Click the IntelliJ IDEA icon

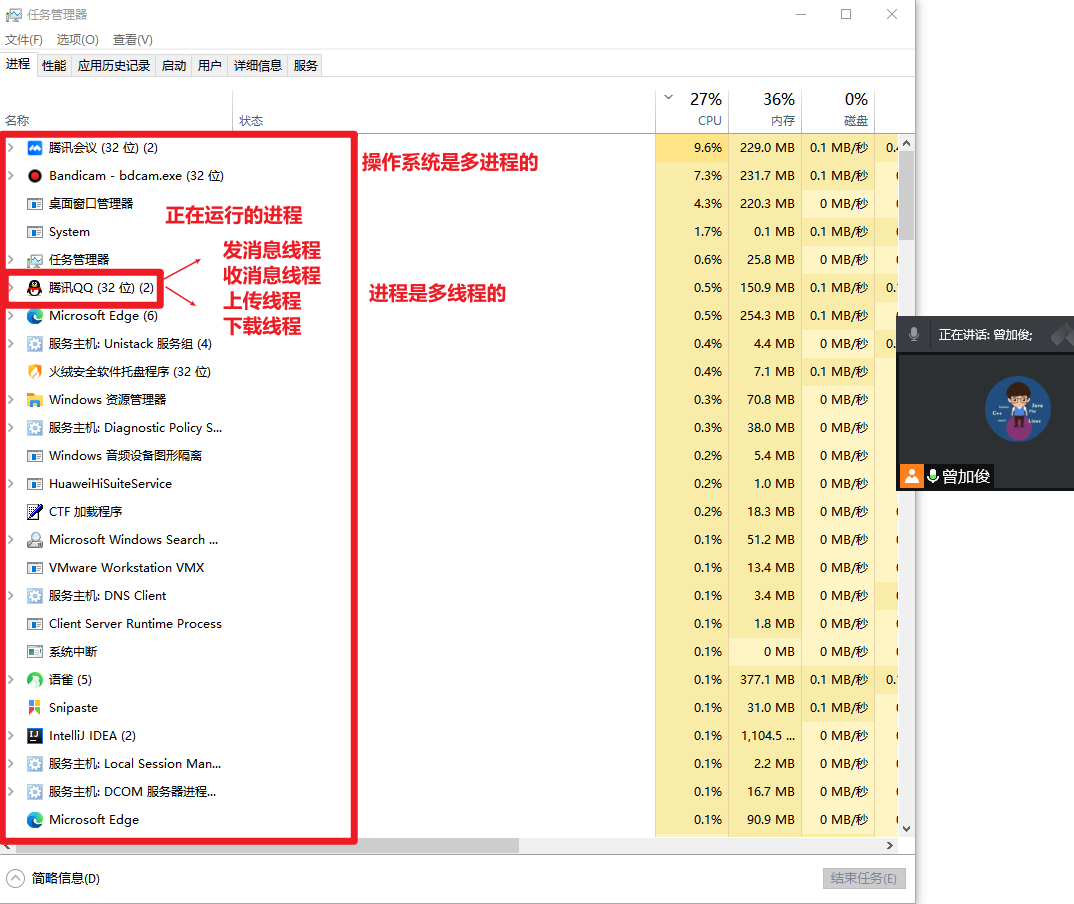[x=34, y=736]
